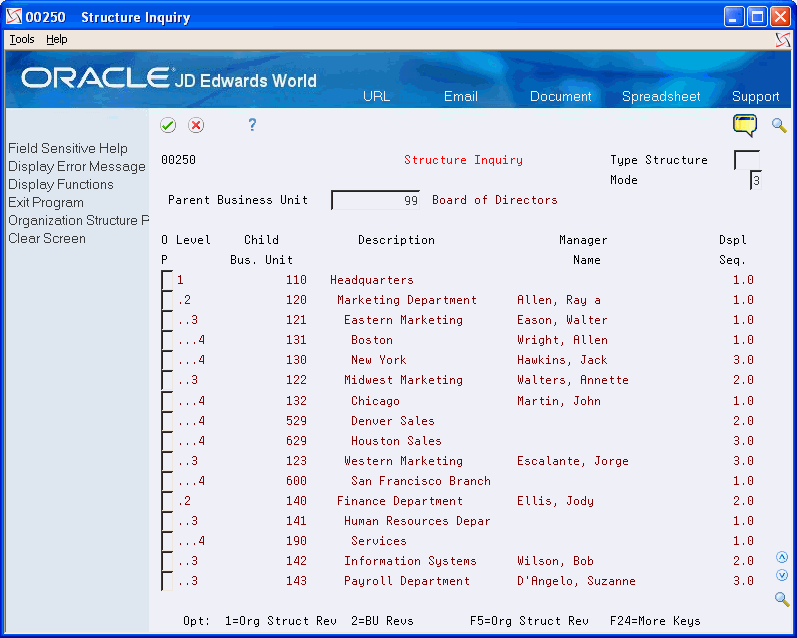Click manager name Ellis, Jody
The width and height of the screenshot is (797, 638).
(x=555, y=501)
